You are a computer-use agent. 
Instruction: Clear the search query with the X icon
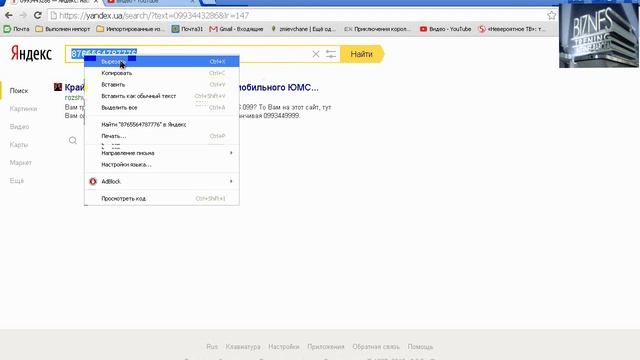(316, 54)
